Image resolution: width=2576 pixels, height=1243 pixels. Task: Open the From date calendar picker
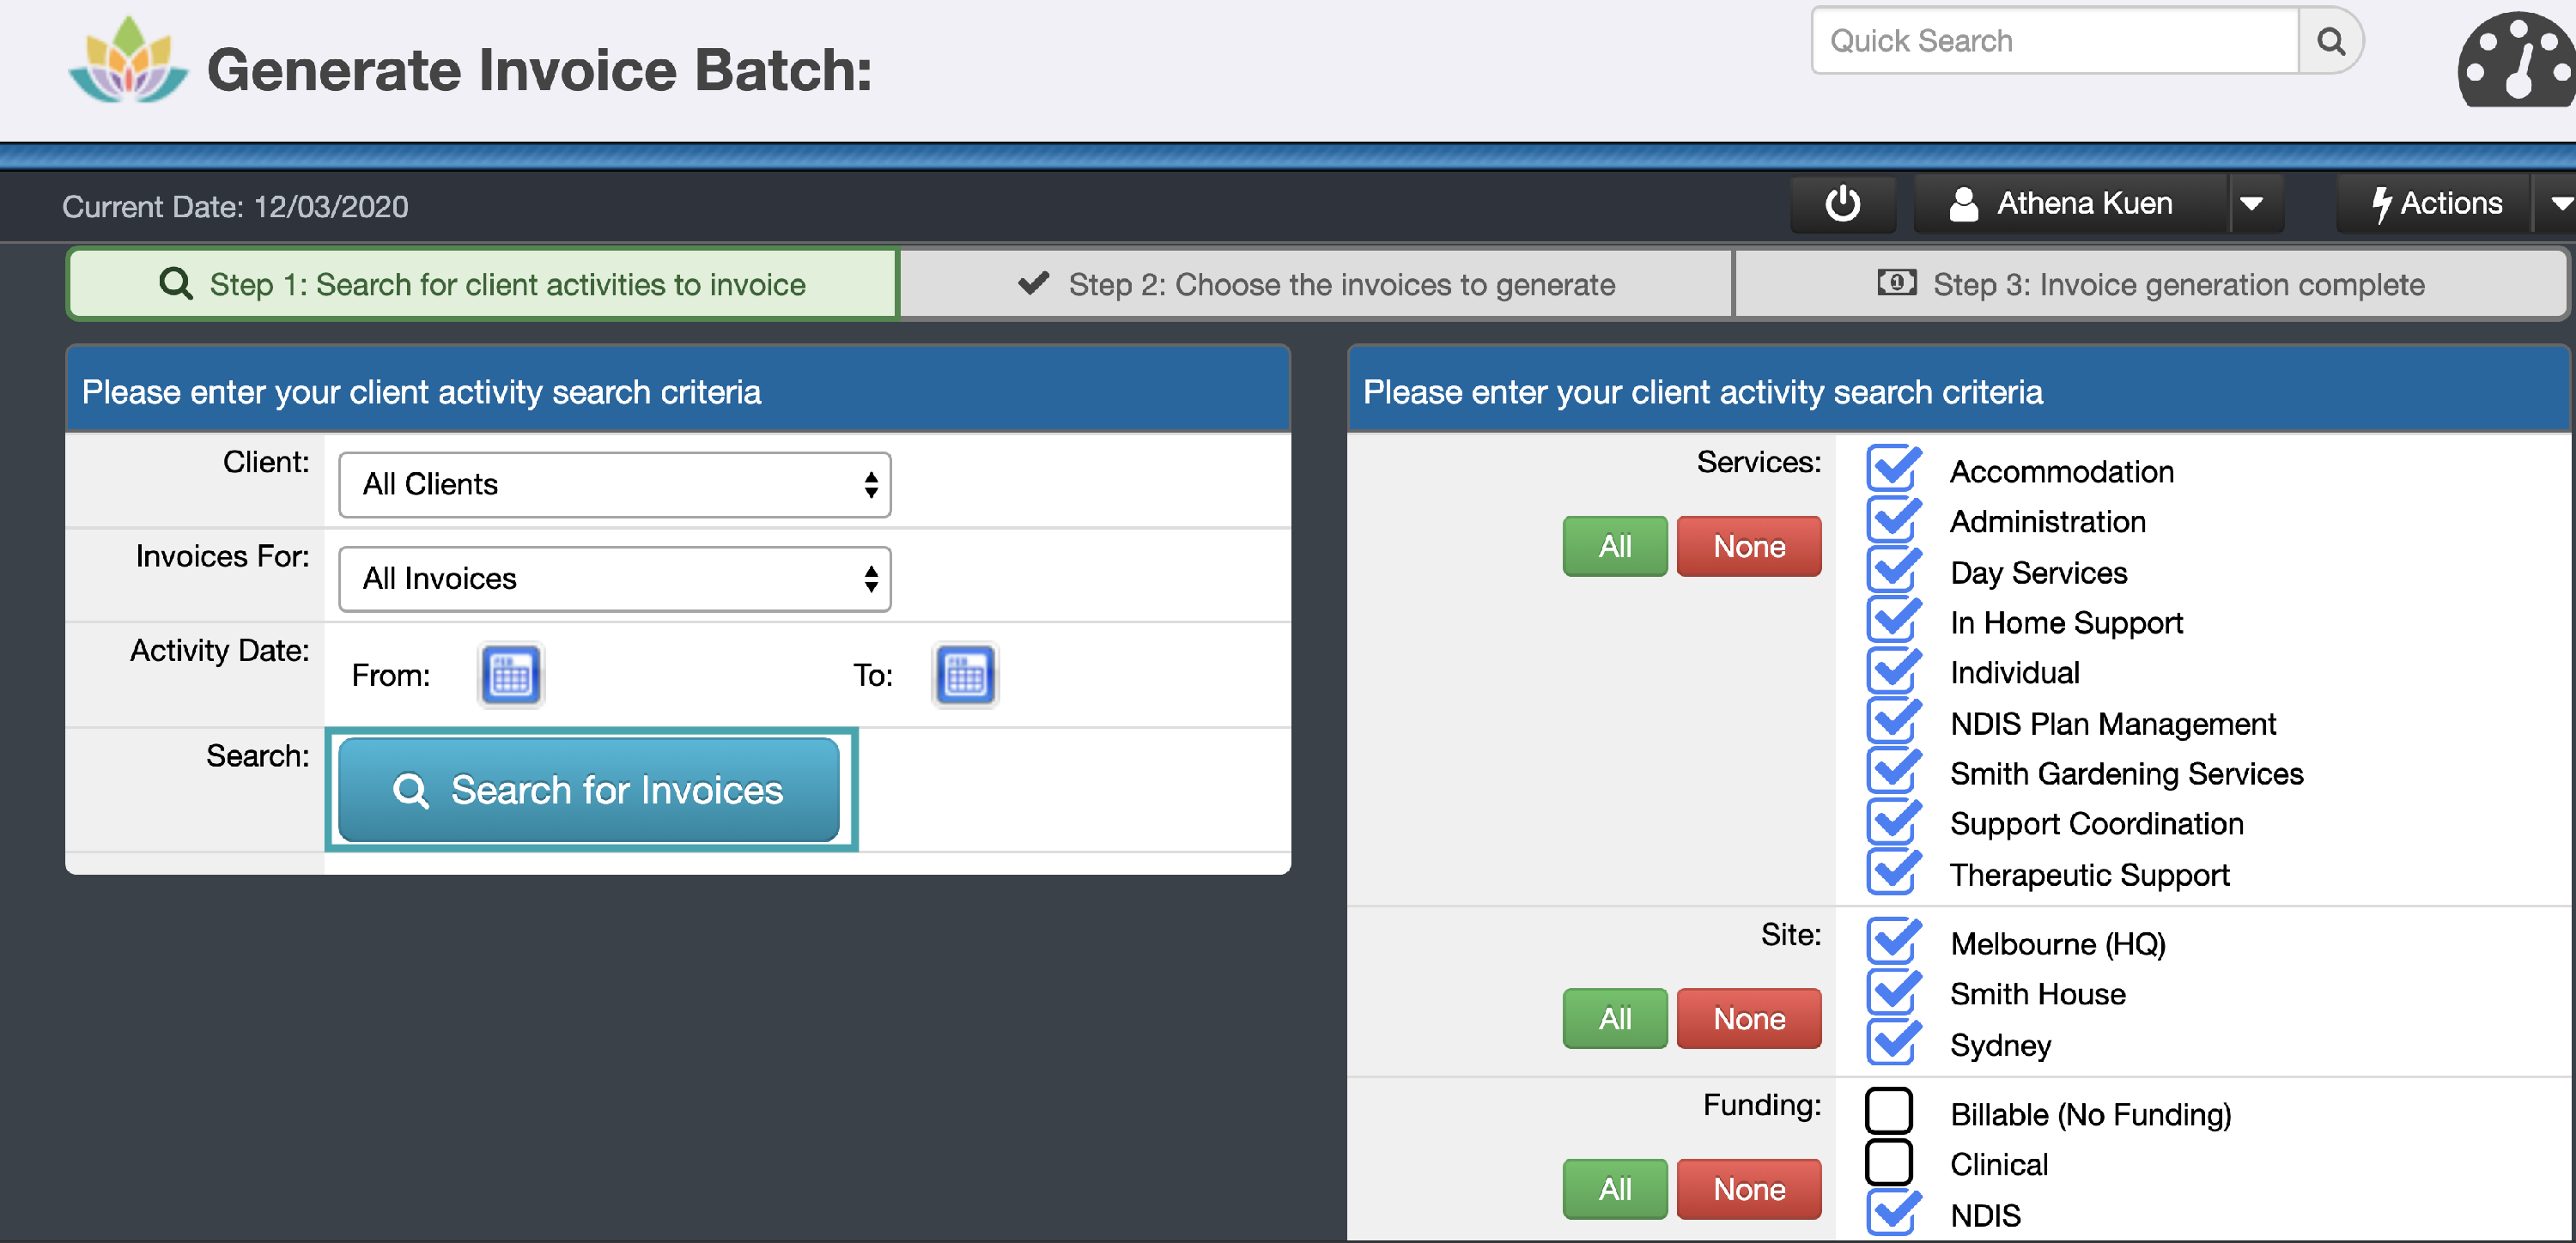click(x=510, y=675)
